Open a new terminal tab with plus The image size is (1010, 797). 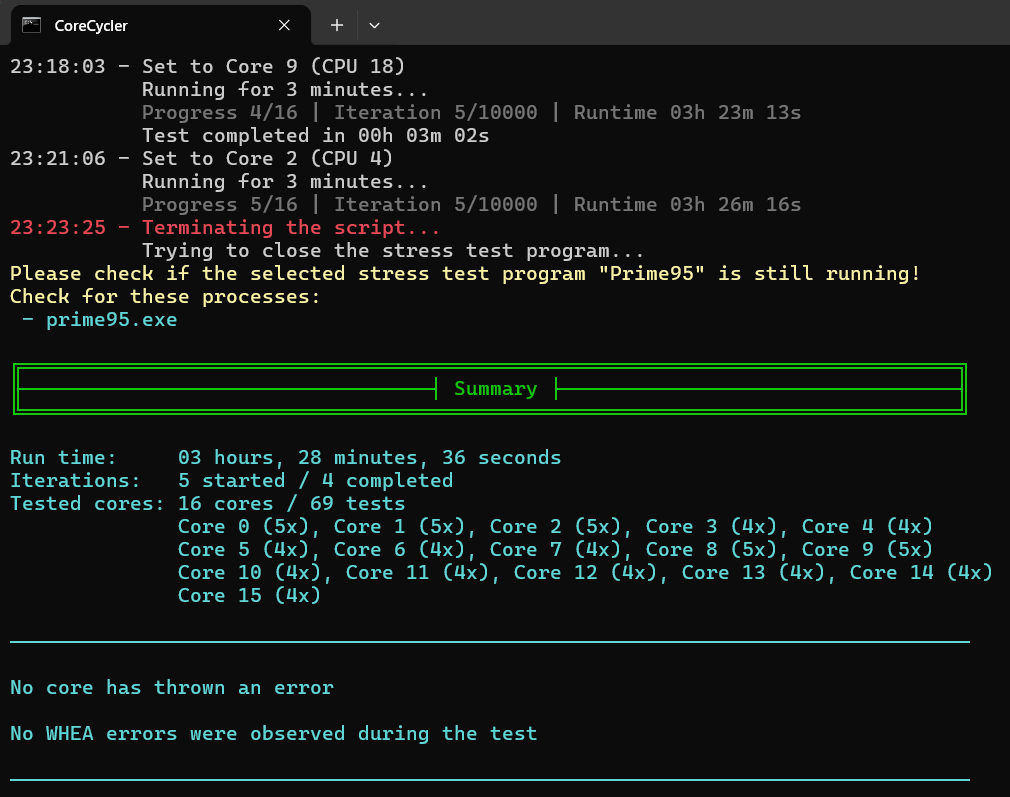click(337, 25)
